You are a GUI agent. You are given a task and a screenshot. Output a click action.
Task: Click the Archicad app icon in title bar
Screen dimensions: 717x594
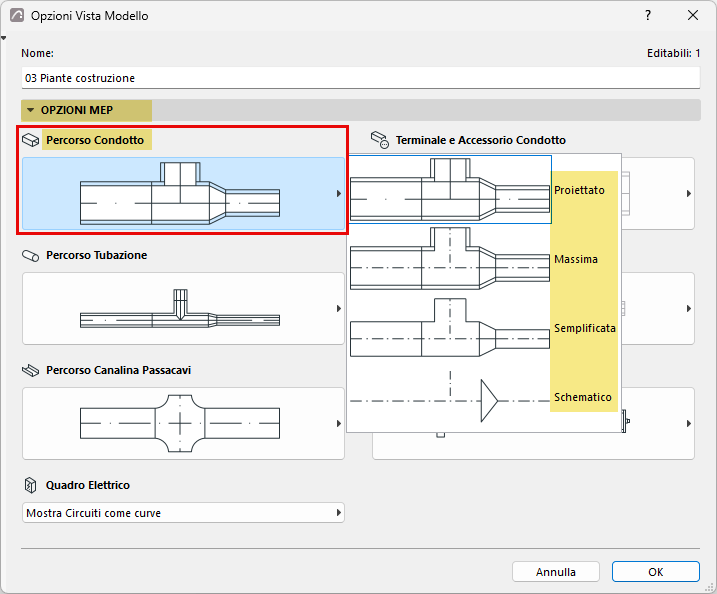[x=17, y=16]
